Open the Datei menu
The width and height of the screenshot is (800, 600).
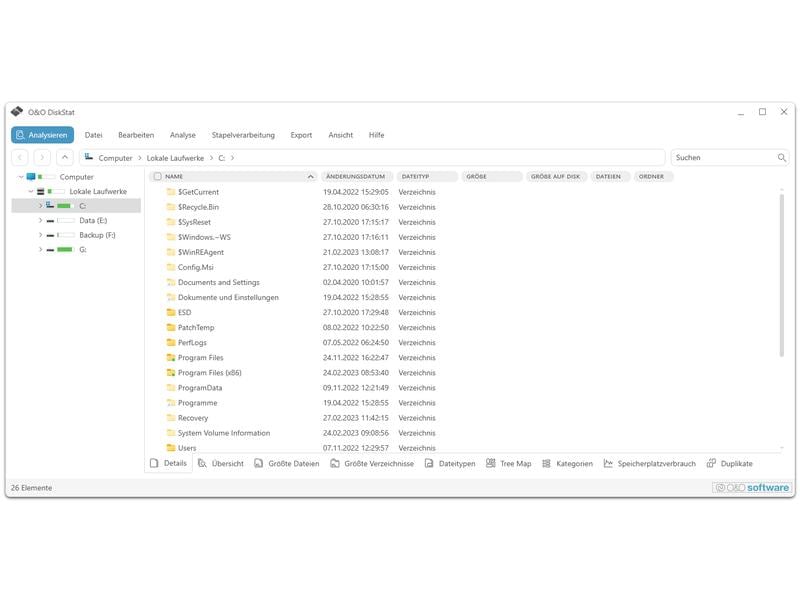pos(93,135)
